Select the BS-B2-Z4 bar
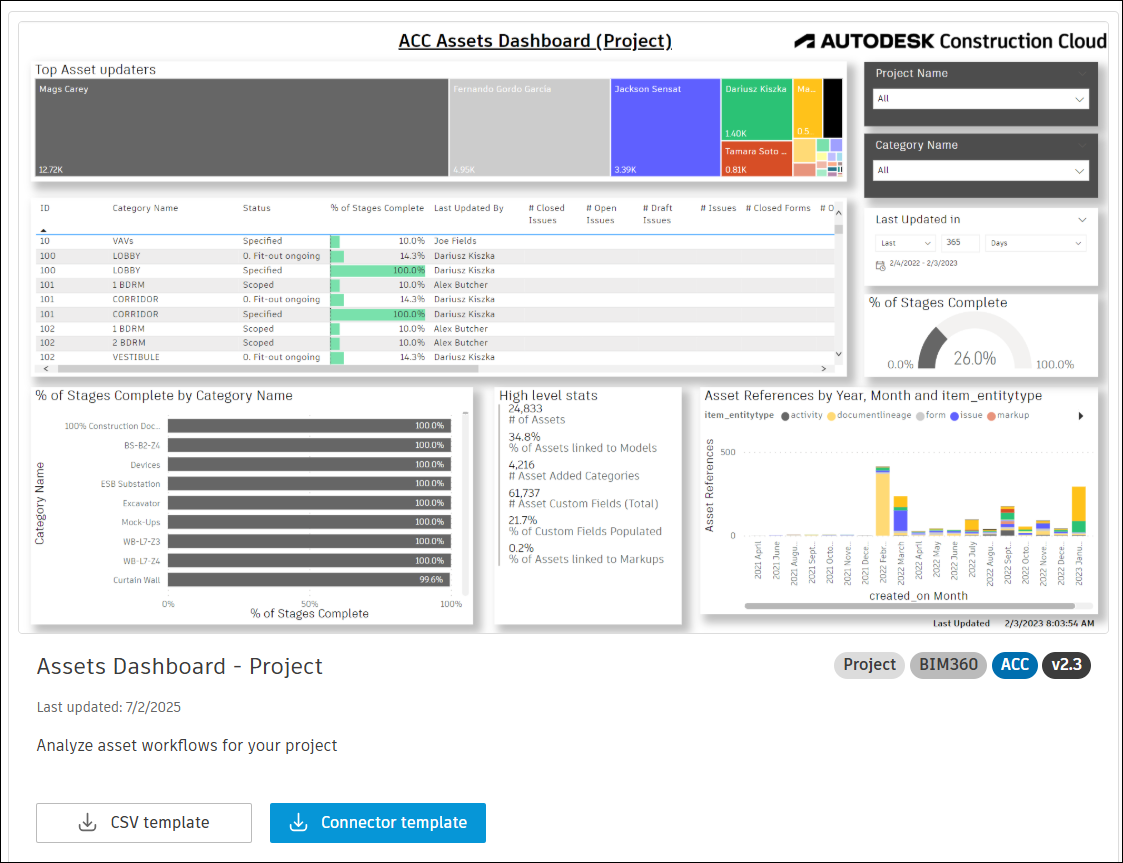This screenshot has height=863, width=1123. 309,445
